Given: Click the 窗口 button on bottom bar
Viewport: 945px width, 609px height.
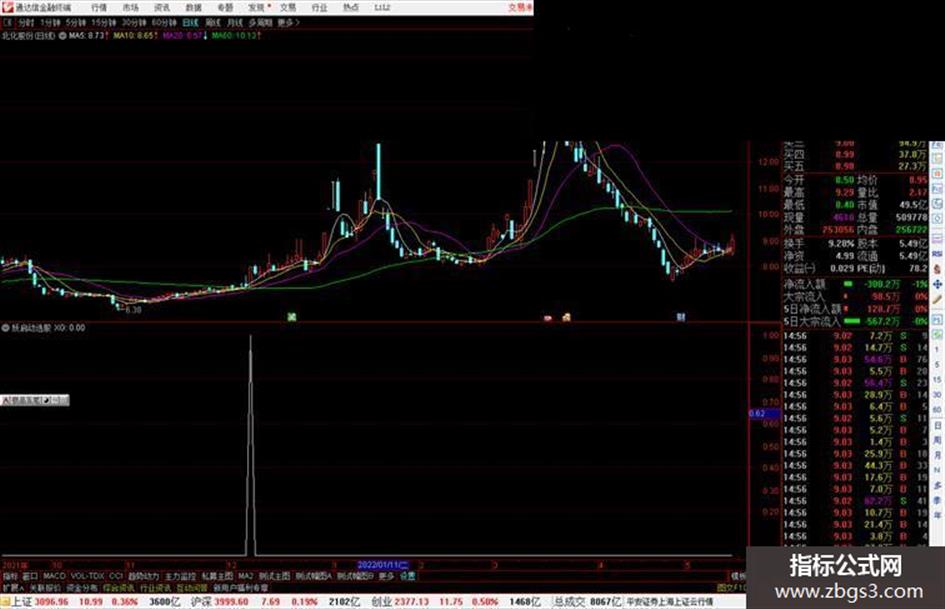Looking at the screenshot, I should click(30, 576).
